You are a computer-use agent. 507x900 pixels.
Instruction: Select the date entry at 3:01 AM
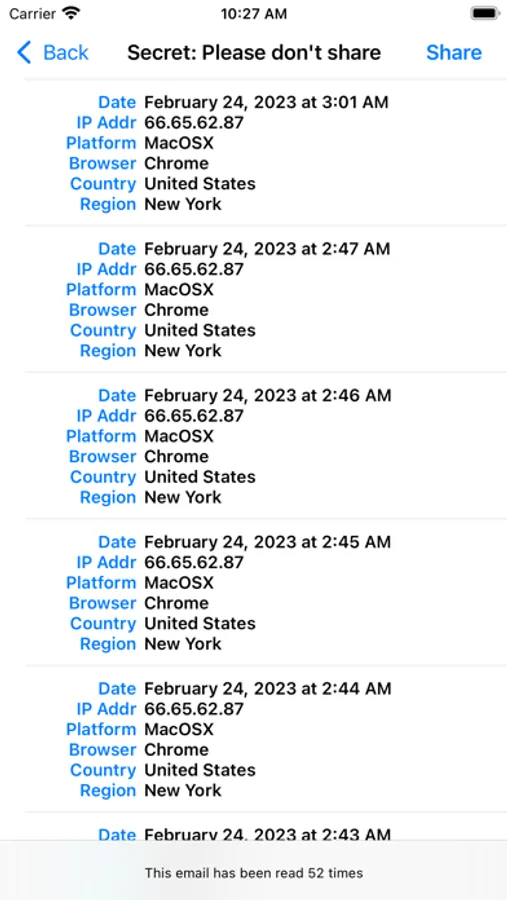click(x=266, y=102)
